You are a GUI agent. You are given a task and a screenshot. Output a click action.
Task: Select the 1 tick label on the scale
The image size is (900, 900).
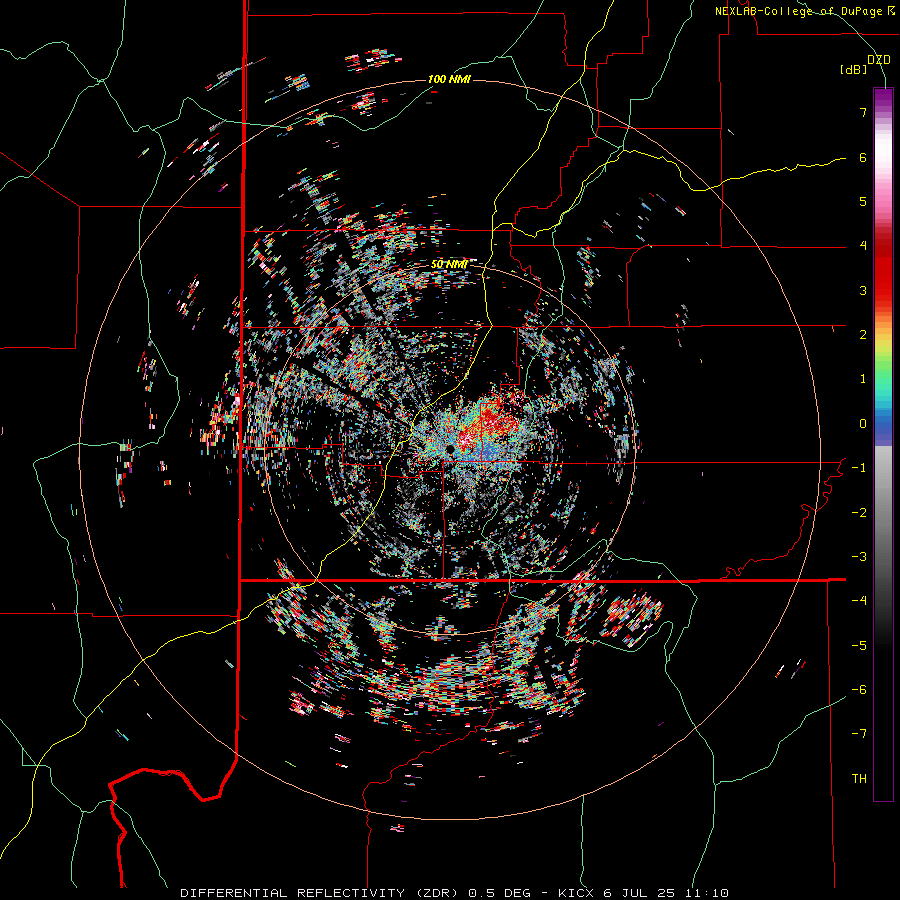pyautogui.click(x=863, y=379)
